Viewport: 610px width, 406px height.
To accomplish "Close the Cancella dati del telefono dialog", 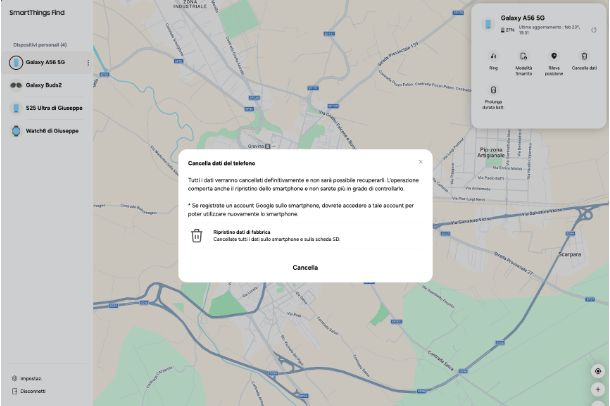I will 420,162.
